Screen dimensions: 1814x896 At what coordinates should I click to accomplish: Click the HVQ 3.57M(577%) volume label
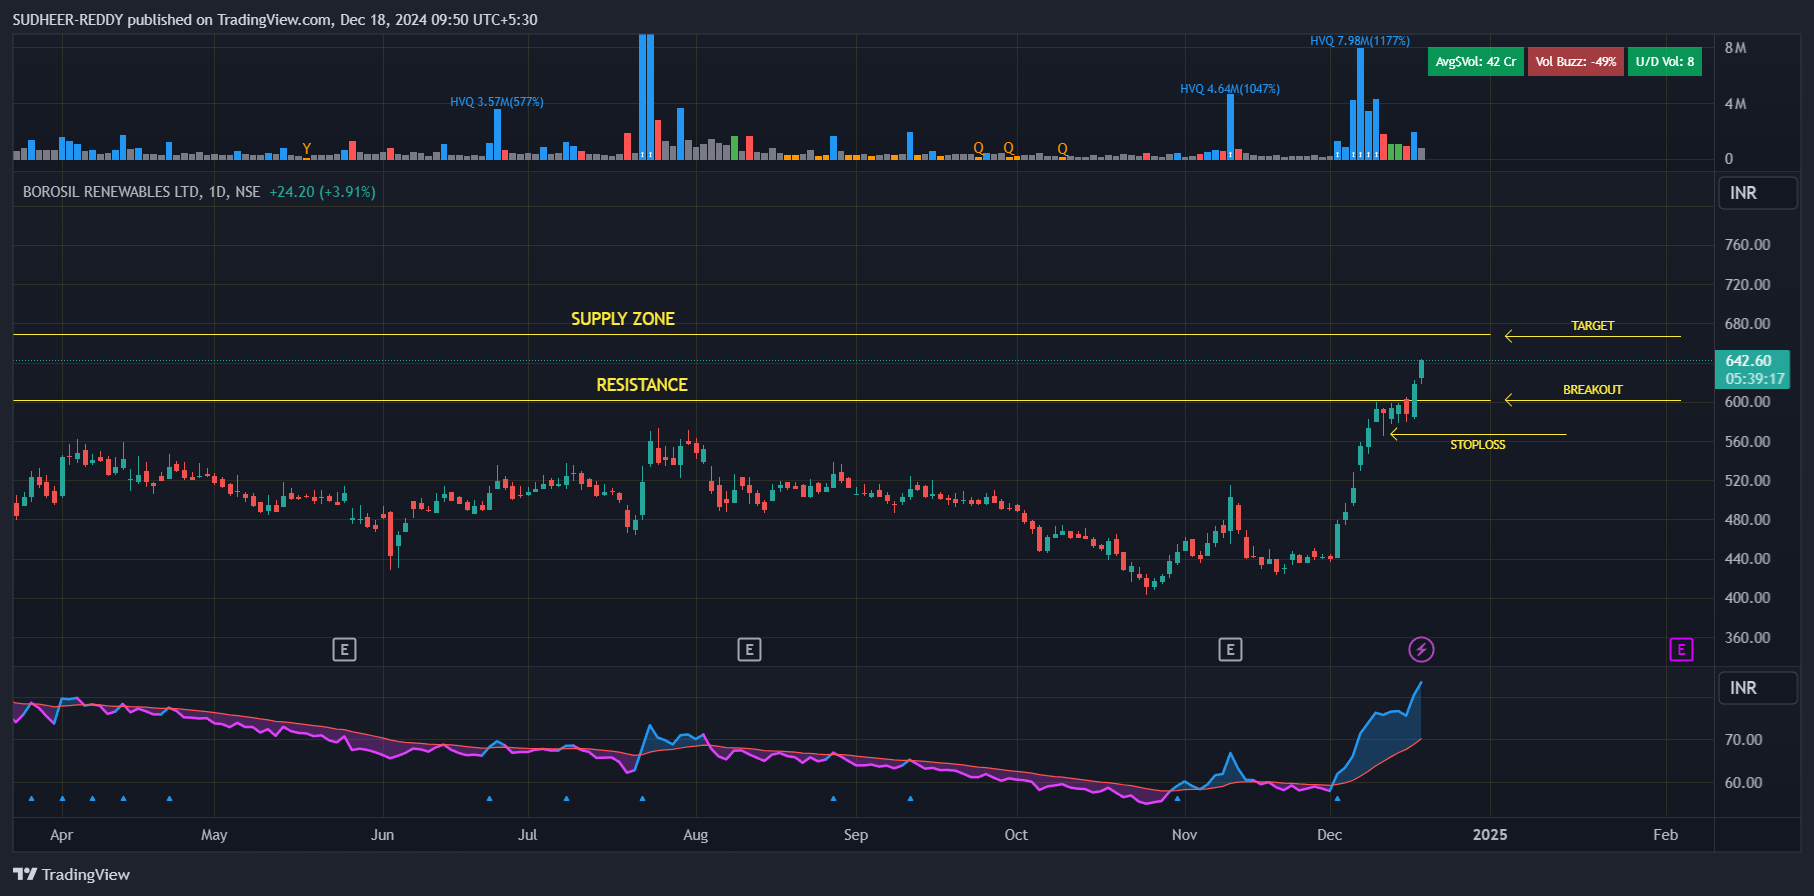pyautogui.click(x=496, y=102)
